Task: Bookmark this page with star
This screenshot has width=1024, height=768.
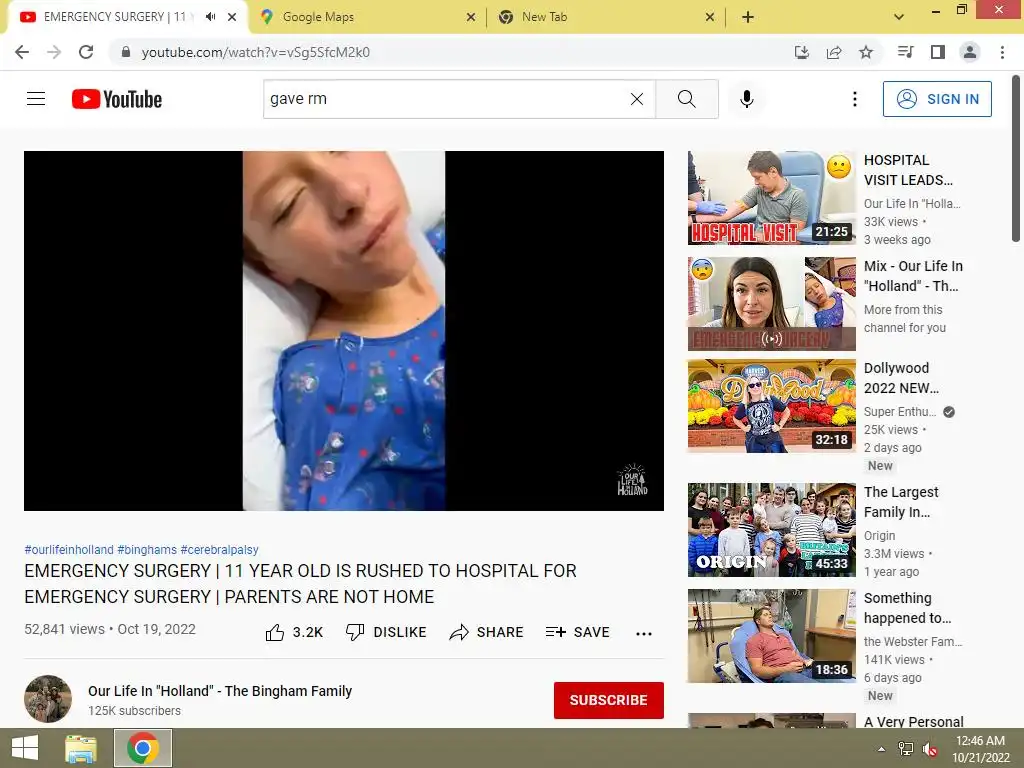Action: coord(866,52)
